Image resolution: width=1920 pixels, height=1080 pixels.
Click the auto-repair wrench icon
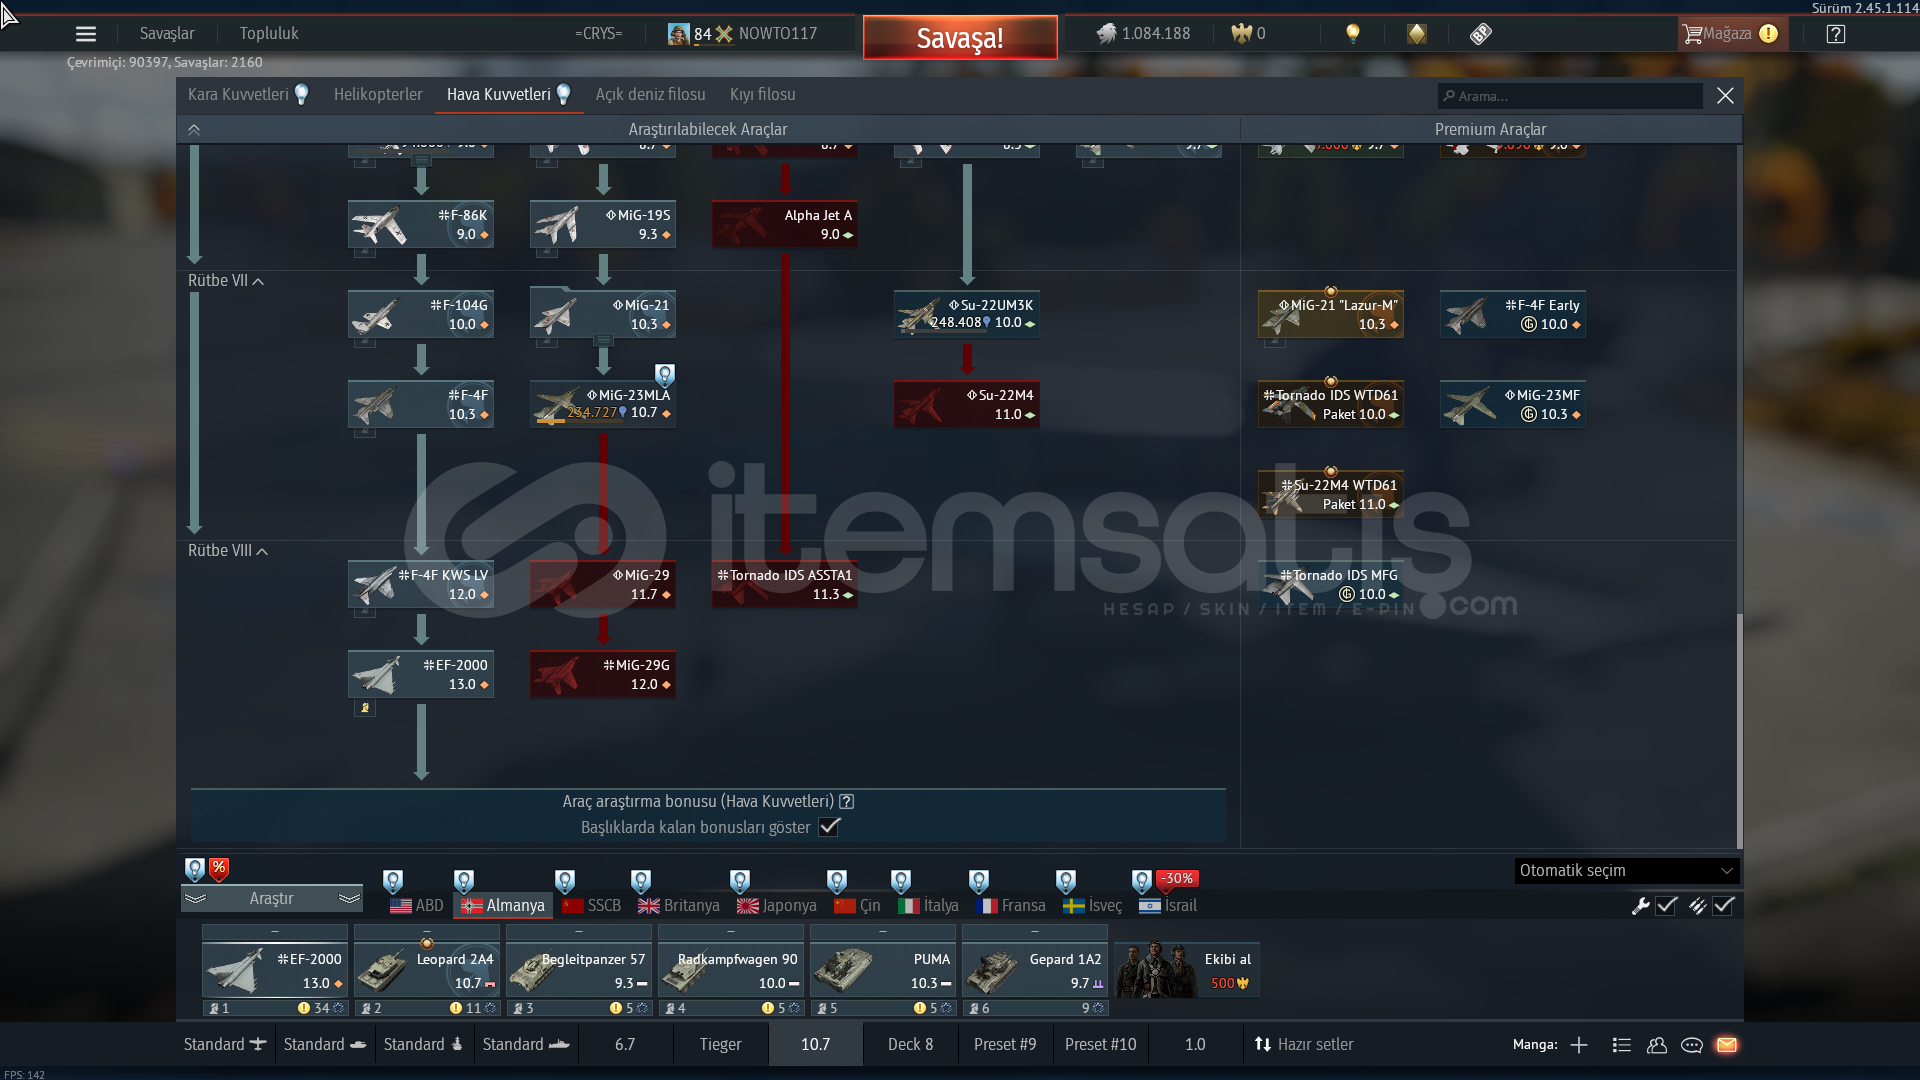tap(1640, 906)
